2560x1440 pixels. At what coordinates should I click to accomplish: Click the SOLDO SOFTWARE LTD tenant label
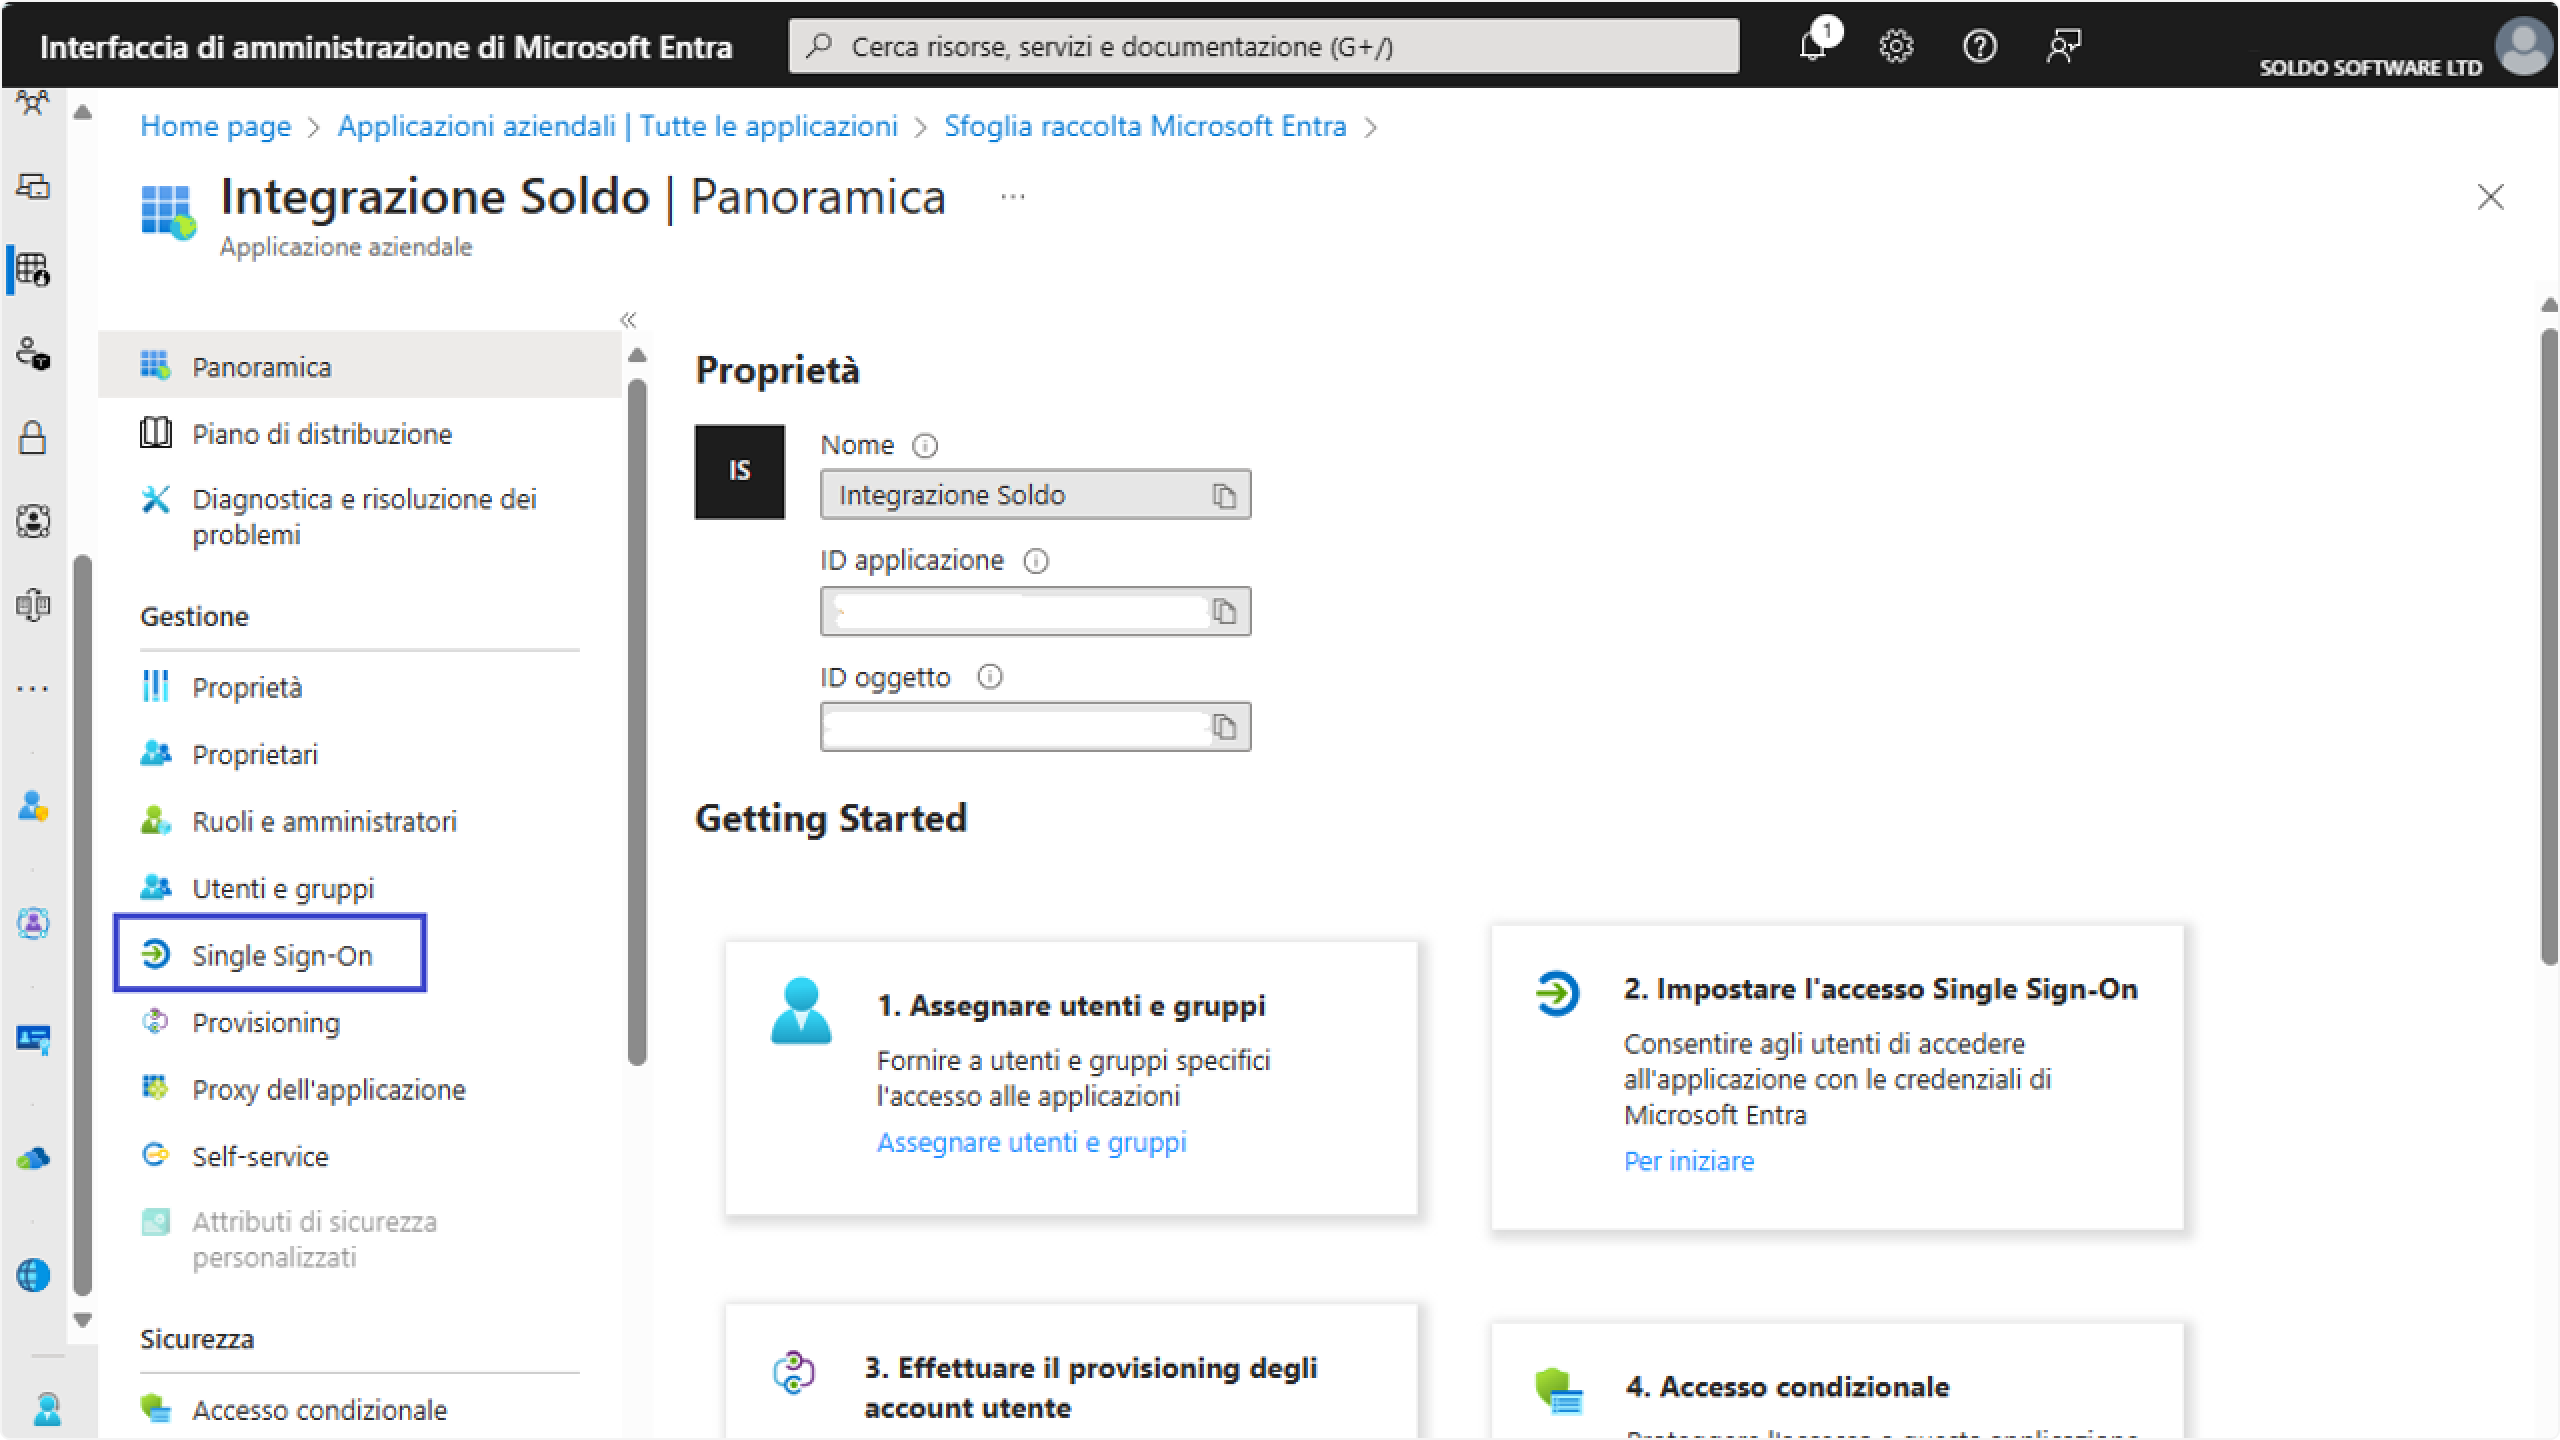2370,68
